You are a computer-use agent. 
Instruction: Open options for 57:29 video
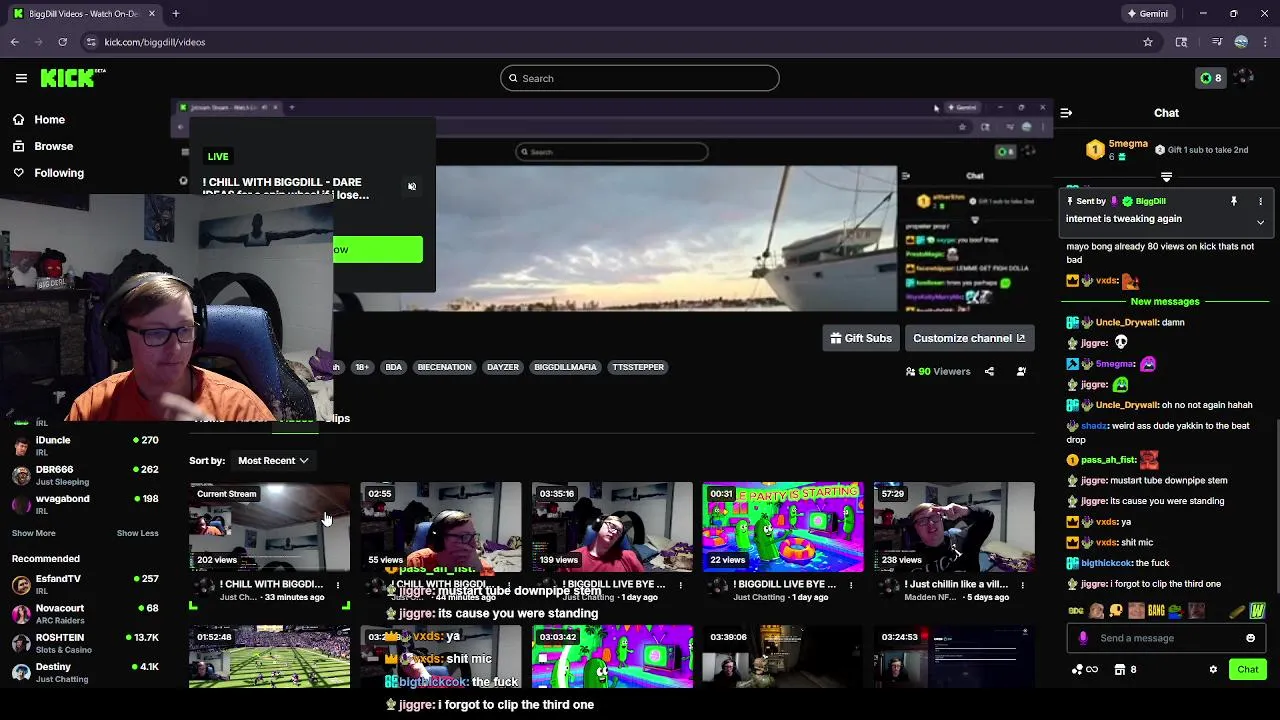tap(1022, 585)
